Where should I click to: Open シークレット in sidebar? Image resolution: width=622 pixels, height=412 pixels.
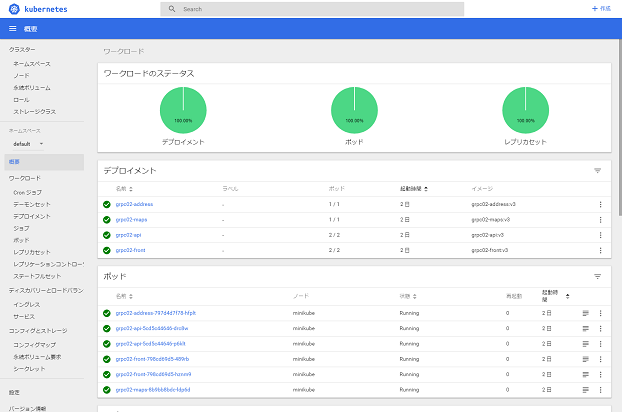(x=29, y=369)
